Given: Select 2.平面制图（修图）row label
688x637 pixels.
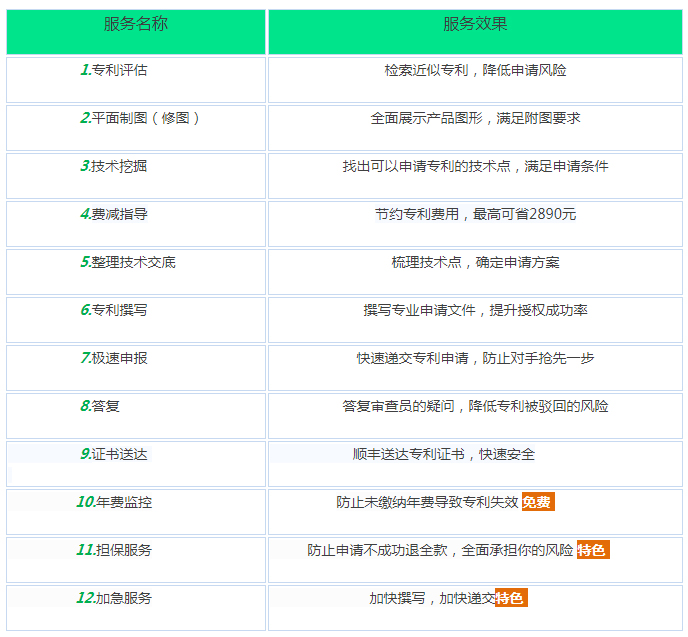Looking at the screenshot, I should tap(140, 118).
